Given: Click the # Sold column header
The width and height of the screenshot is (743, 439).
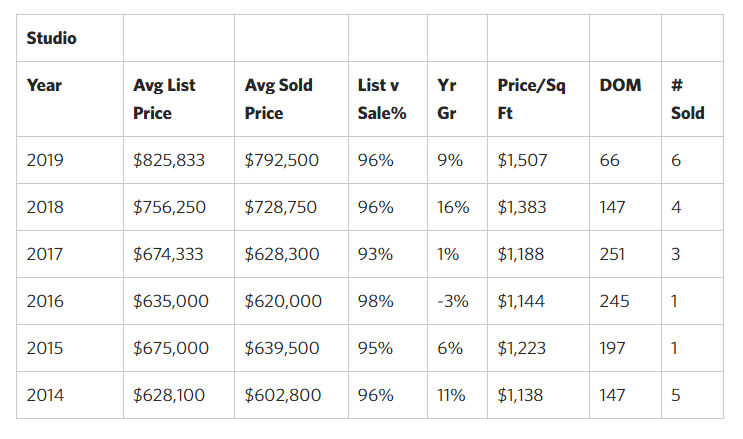Looking at the screenshot, I should click(x=687, y=99).
